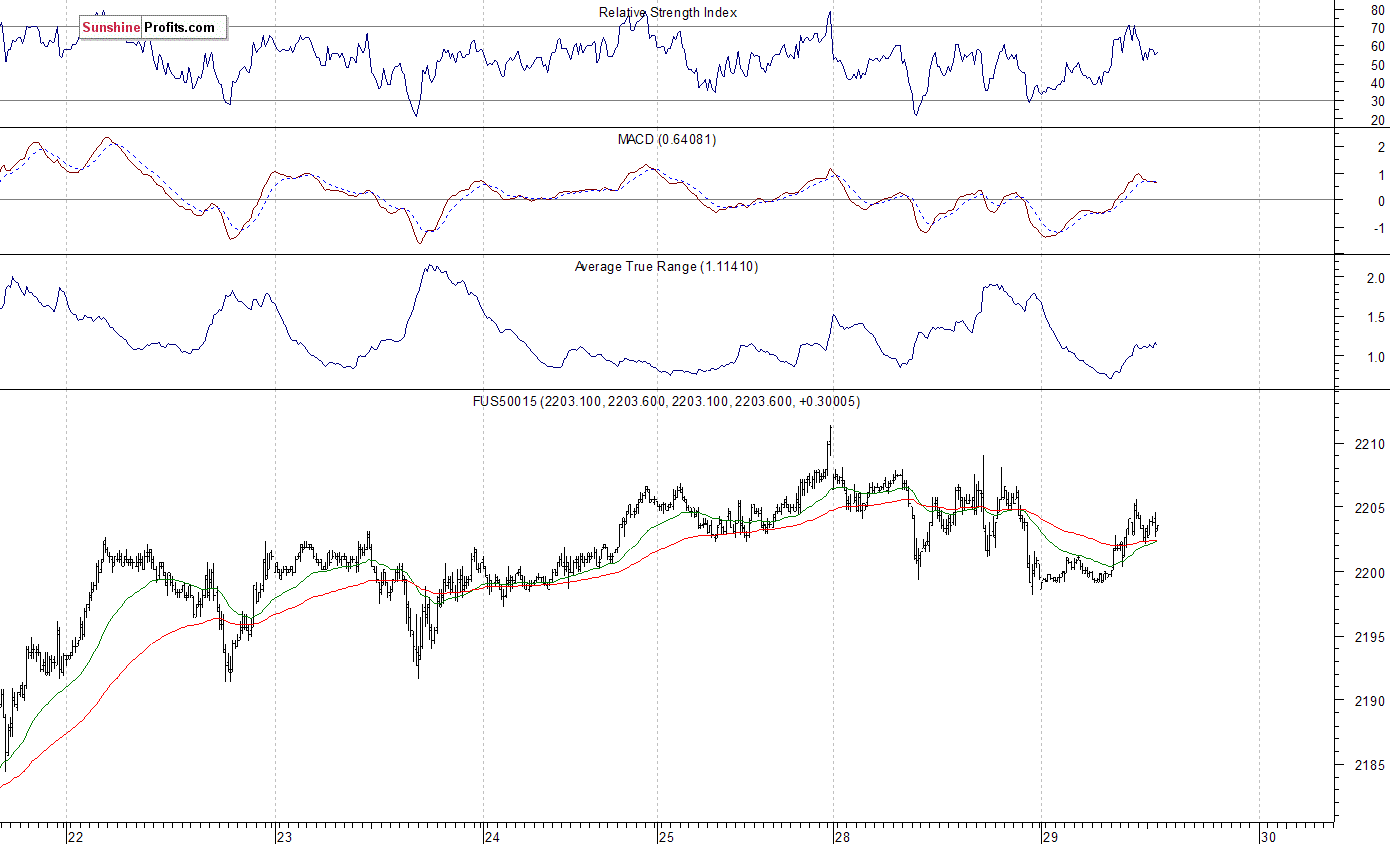Click date label 28 on time axis

(842, 836)
